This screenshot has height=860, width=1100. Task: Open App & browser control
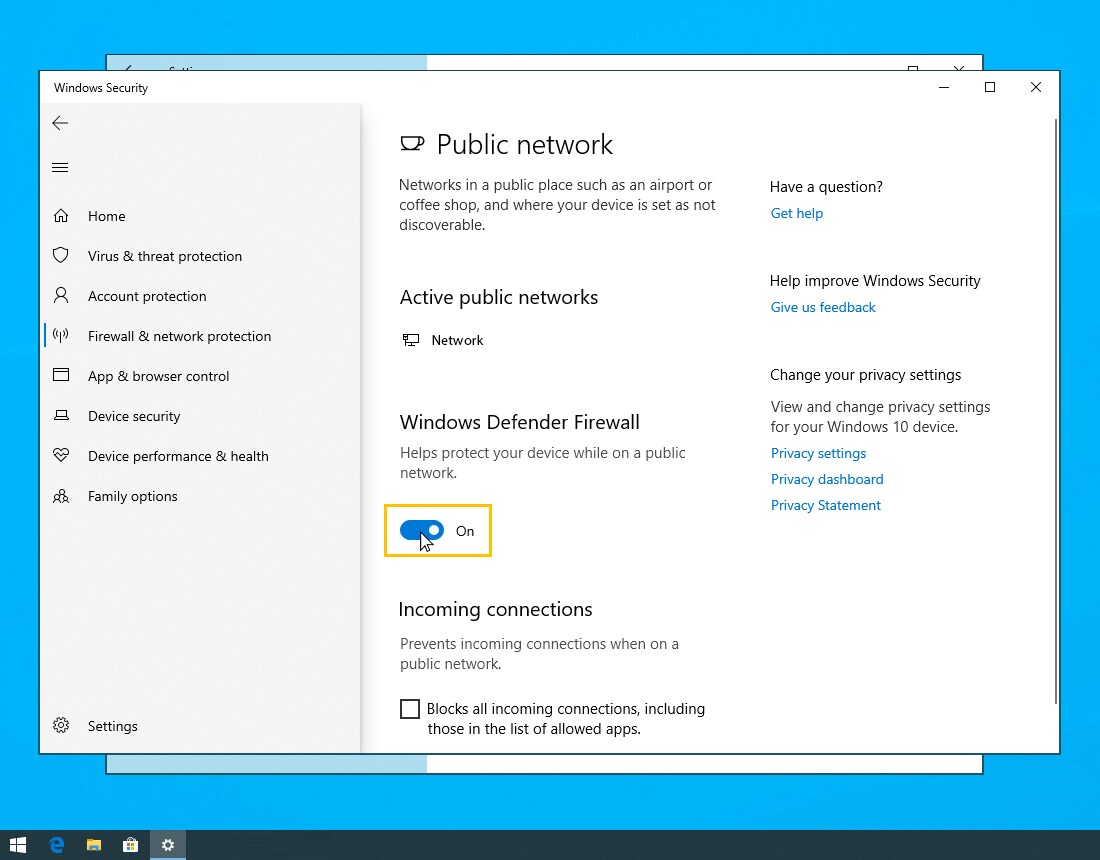[159, 376]
